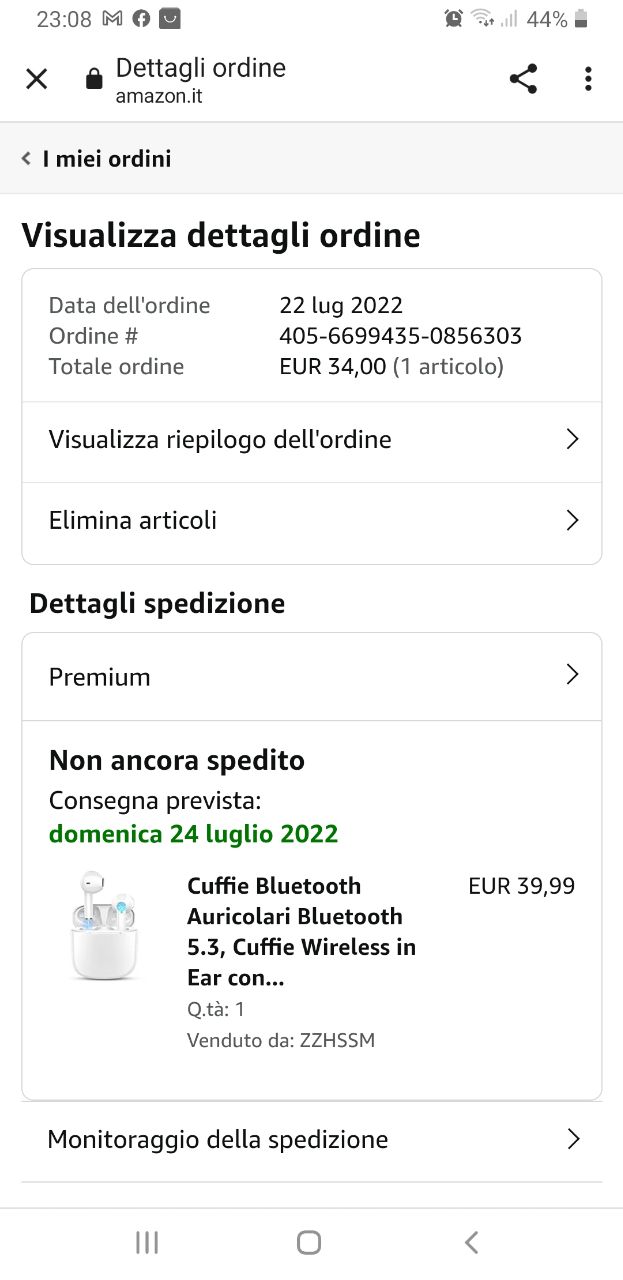The width and height of the screenshot is (623, 1280).
Task: Open the three-dot overflow menu
Action: pyautogui.click(x=588, y=79)
